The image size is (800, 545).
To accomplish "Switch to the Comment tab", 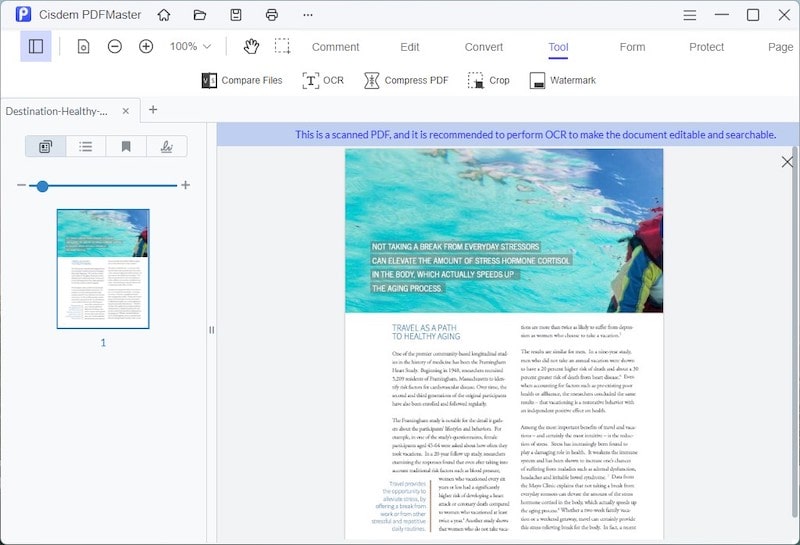I will coord(335,47).
